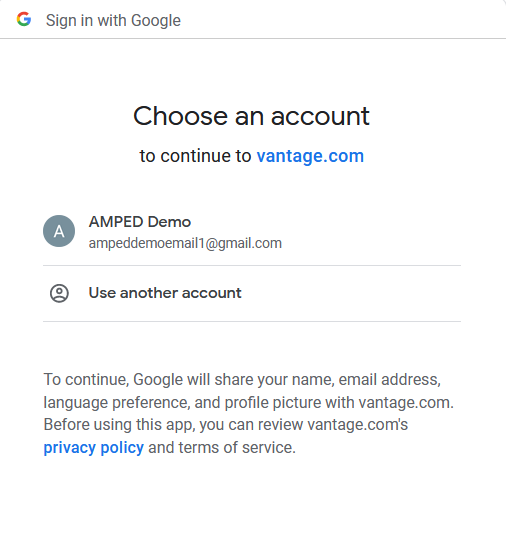Click the Use another account label
Viewport: 506px width, 543px height.
165,293
